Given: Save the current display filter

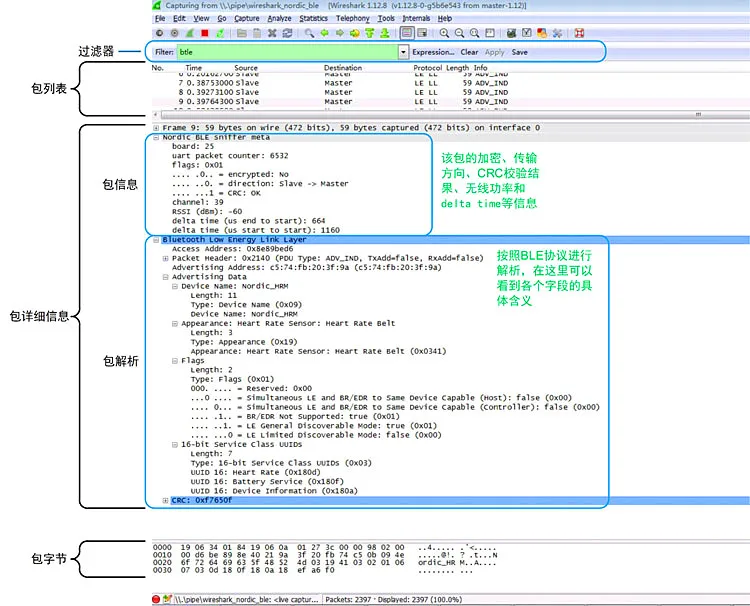Looking at the screenshot, I should tap(519, 52).
